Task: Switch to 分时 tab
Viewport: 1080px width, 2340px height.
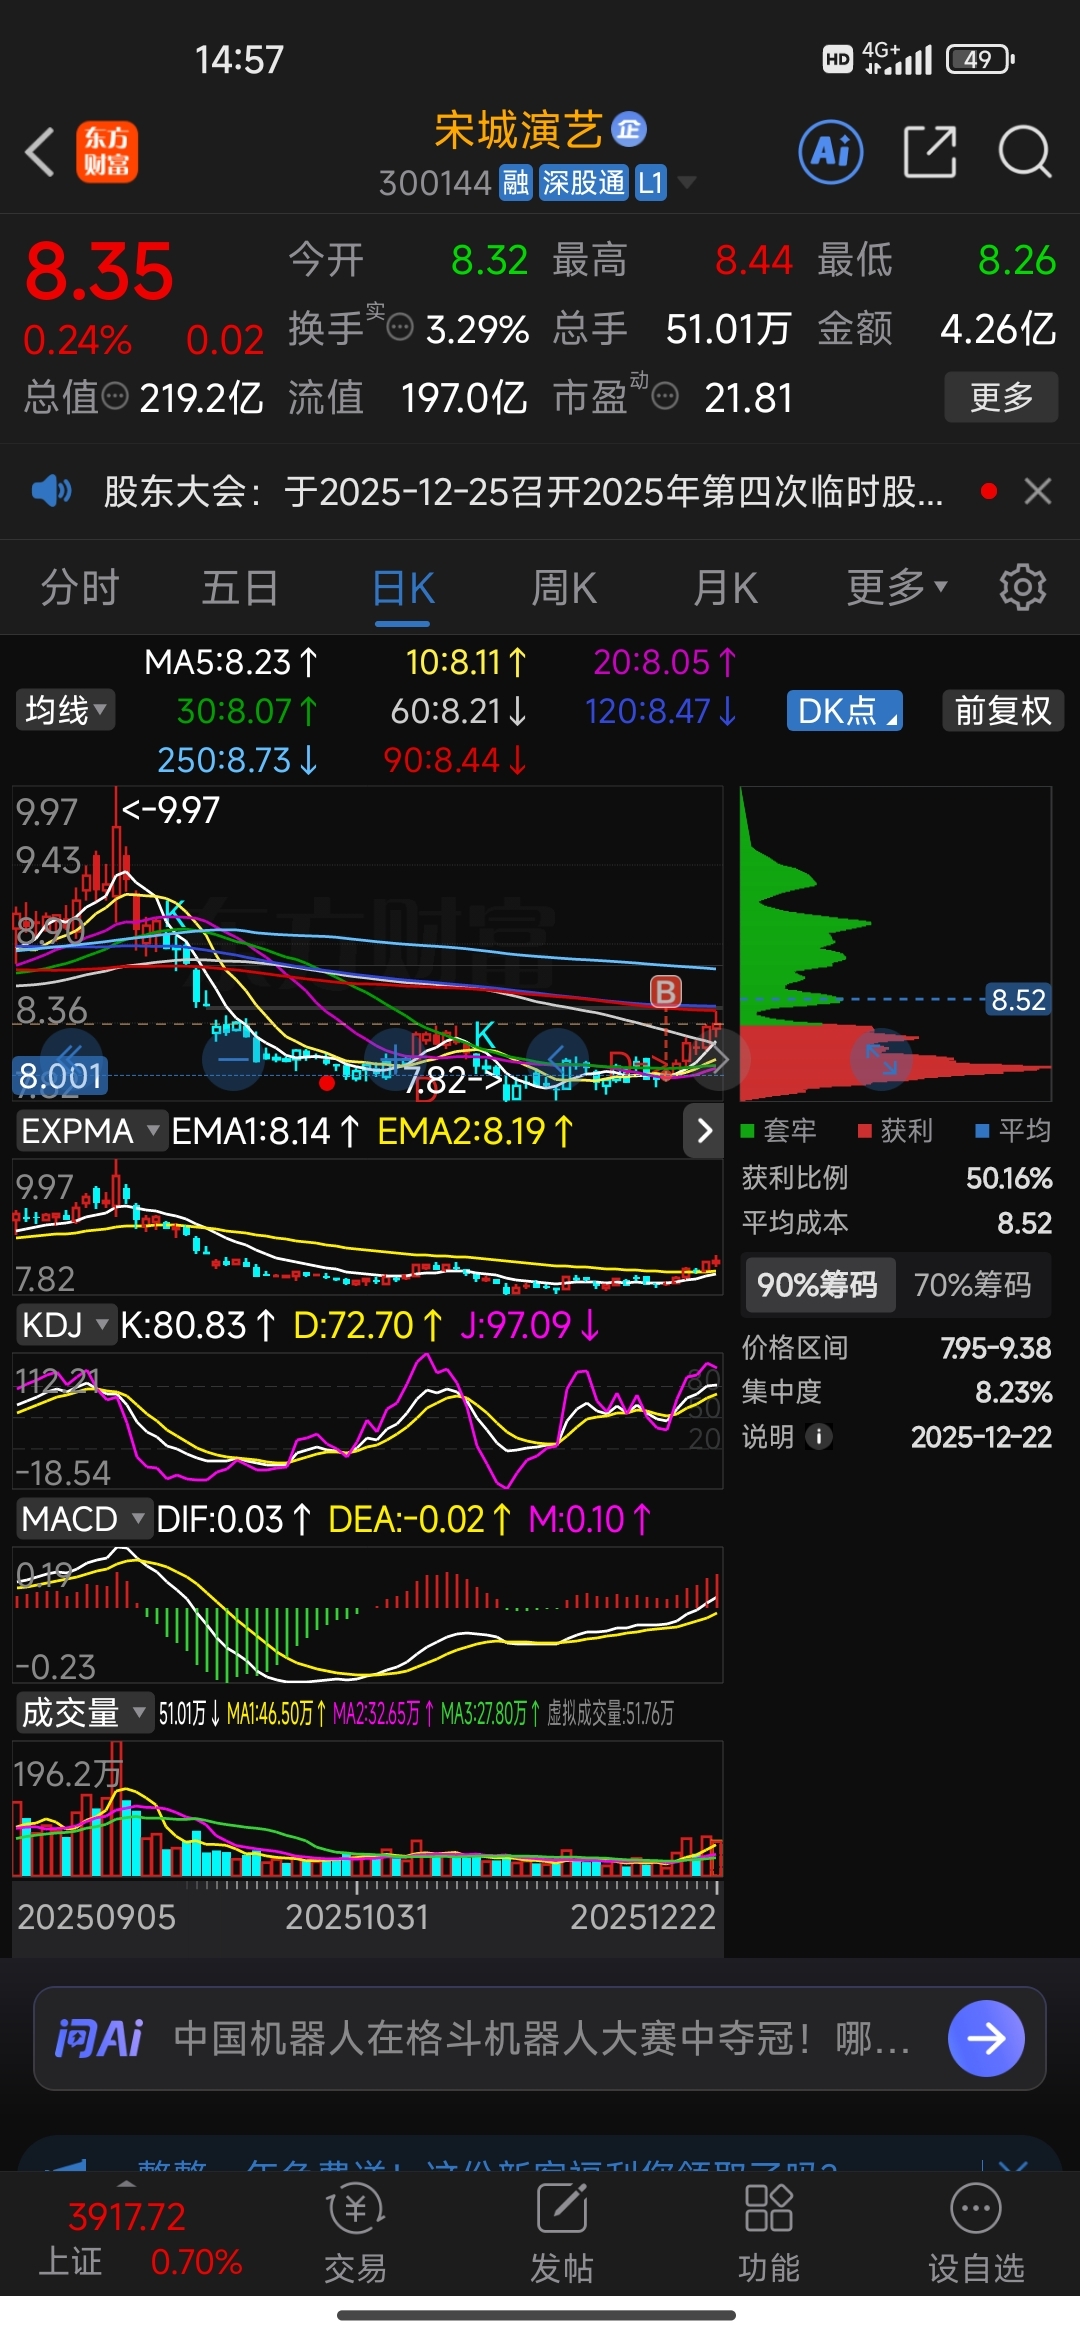Action: pyautogui.click(x=80, y=587)
